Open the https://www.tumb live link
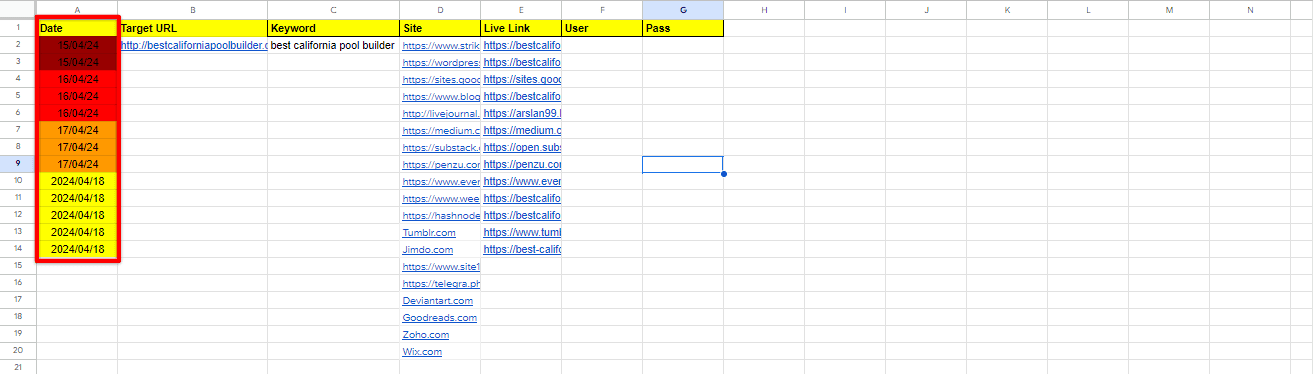The height and width of the screenshot is (374, 1313). tap(522, 233)
